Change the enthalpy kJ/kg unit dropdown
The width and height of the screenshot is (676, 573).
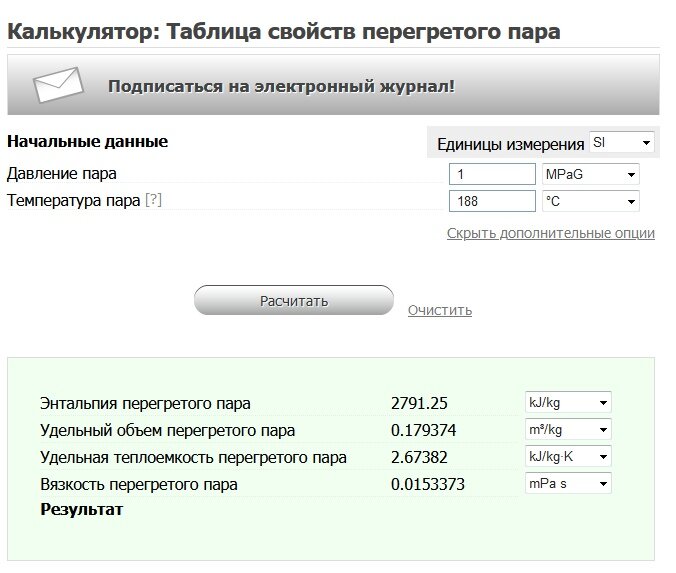(x=567, y=403)
